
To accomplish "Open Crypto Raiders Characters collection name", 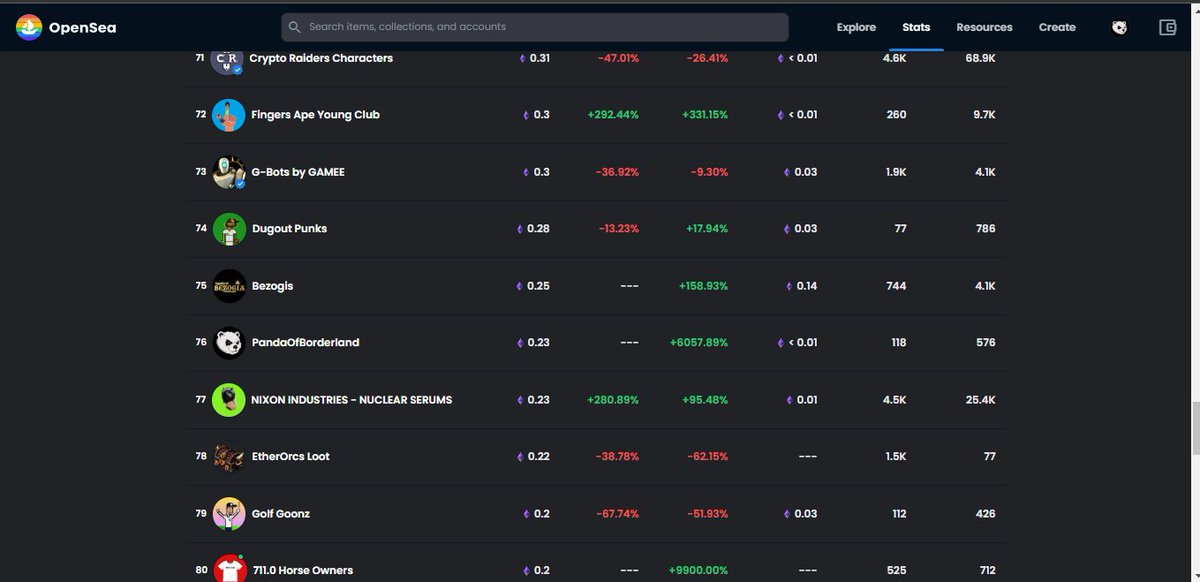I will pos(321,58).
